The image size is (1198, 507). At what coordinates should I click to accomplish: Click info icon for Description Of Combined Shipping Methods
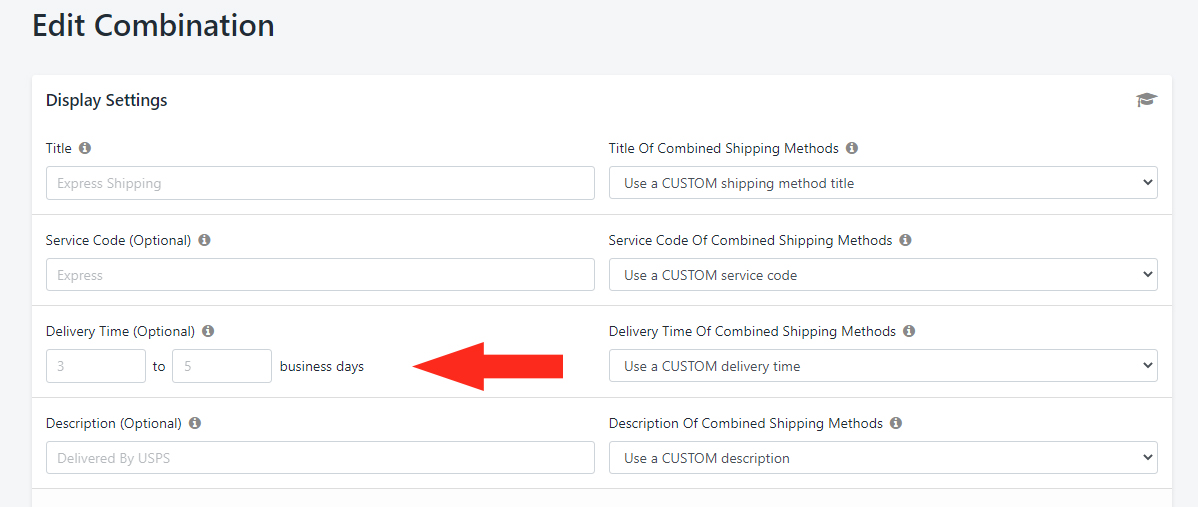pos(896,423)
